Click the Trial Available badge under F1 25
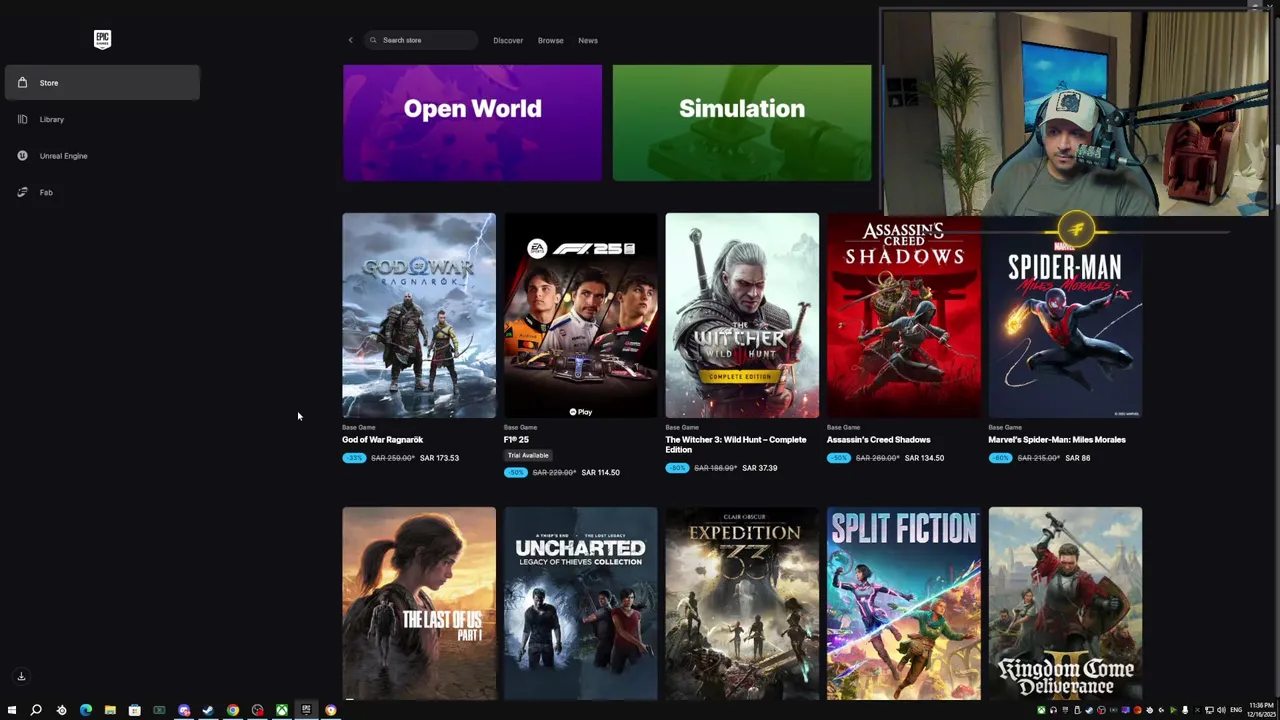This screenshot has height=720, width=1280. [528, 456]
